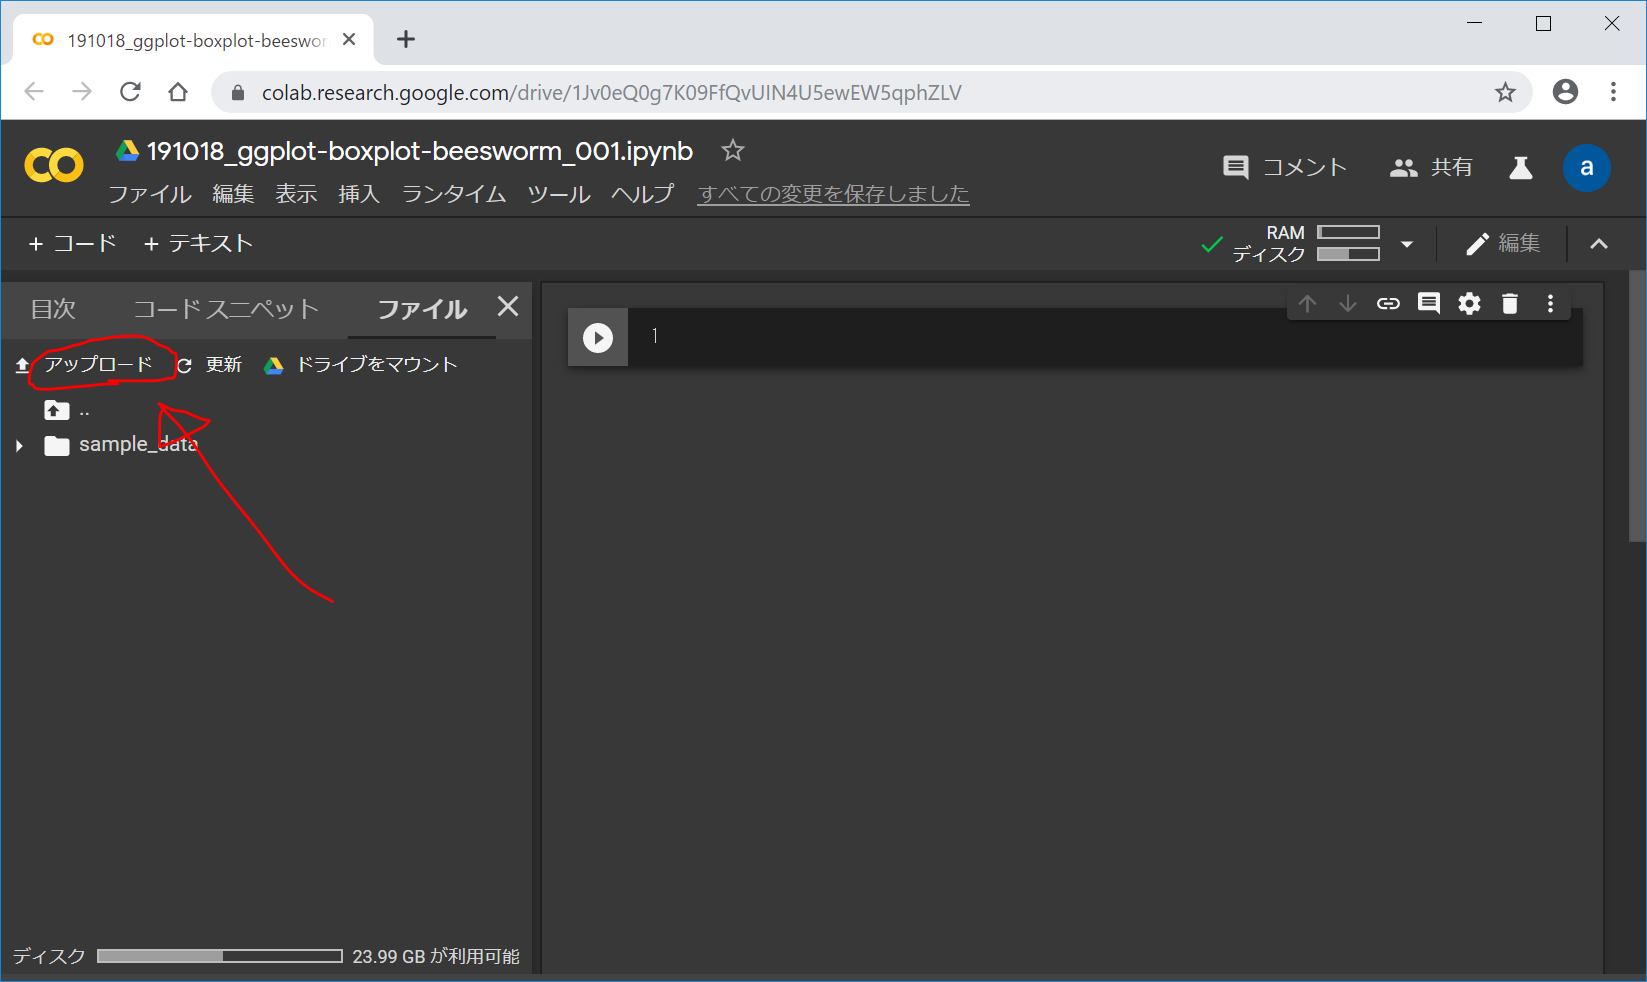Delete the cell with trash icon
This screenshot has width=1647, height=982.
coord(1510,304)
